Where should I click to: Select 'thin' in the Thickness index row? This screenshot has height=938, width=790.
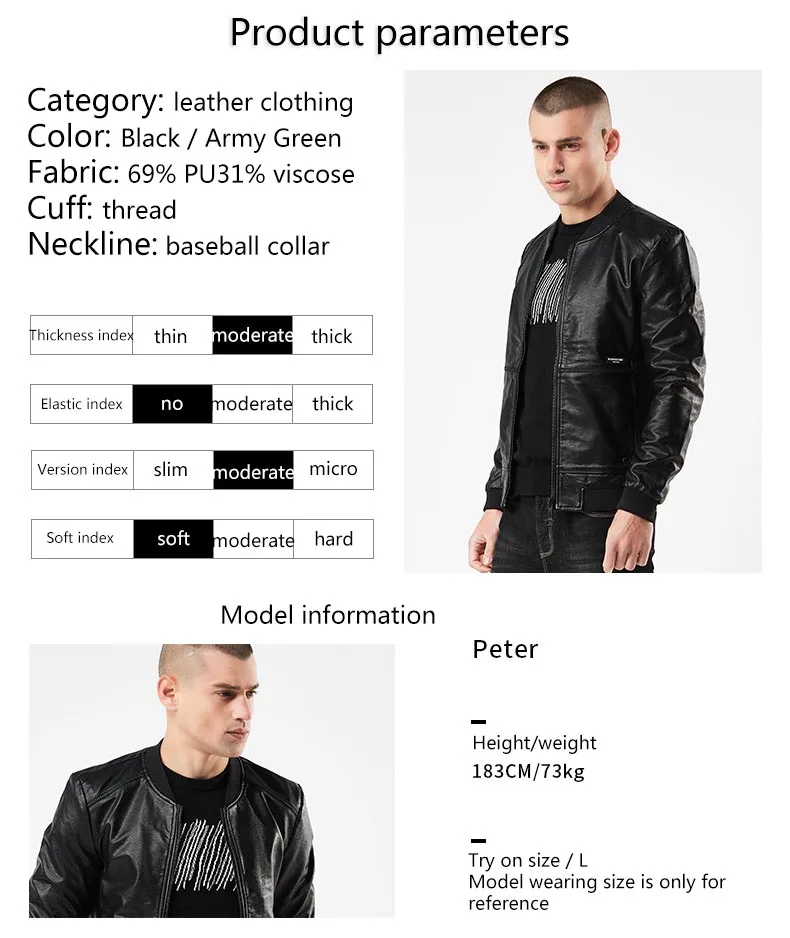click(172, 335)
